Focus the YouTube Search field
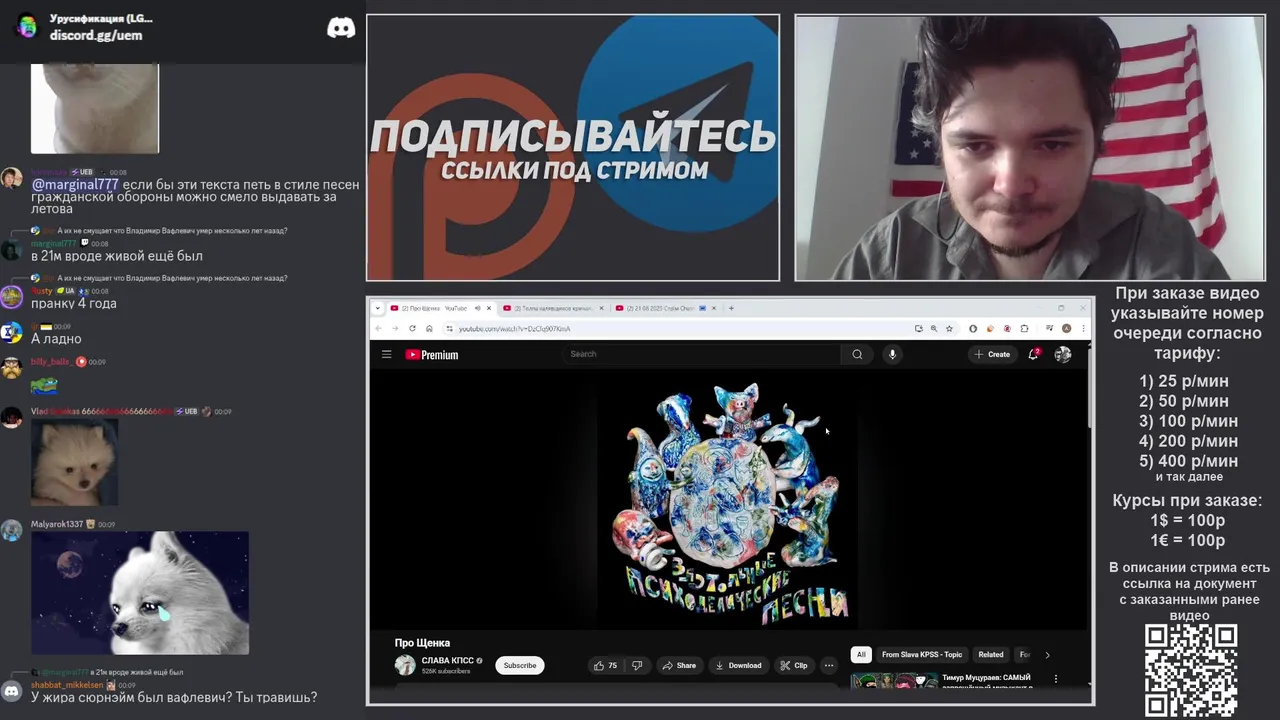1280x720 pixels. coord(703,354)
